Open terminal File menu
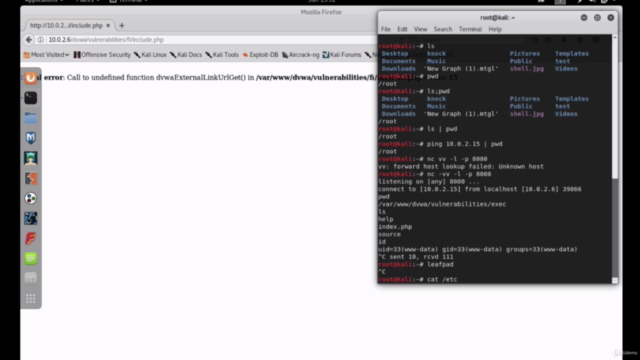640x360 pixels. coord(386,29)
